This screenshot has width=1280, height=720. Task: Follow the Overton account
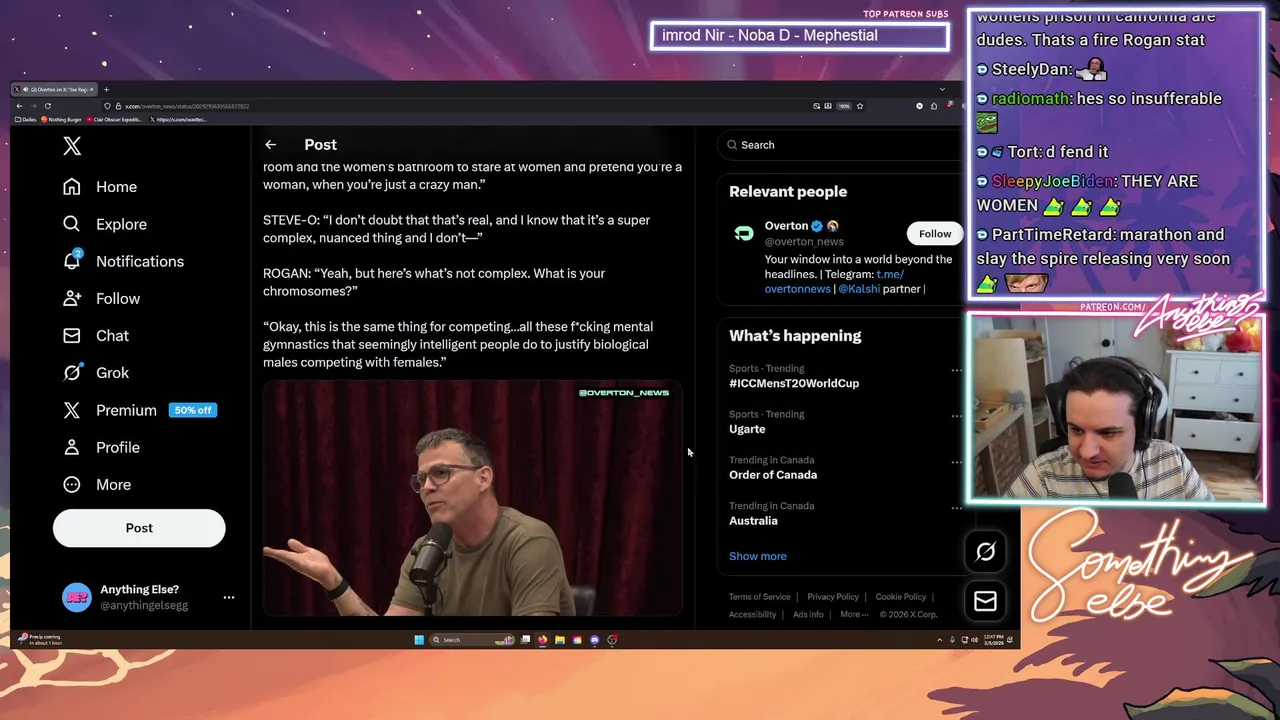935,234
